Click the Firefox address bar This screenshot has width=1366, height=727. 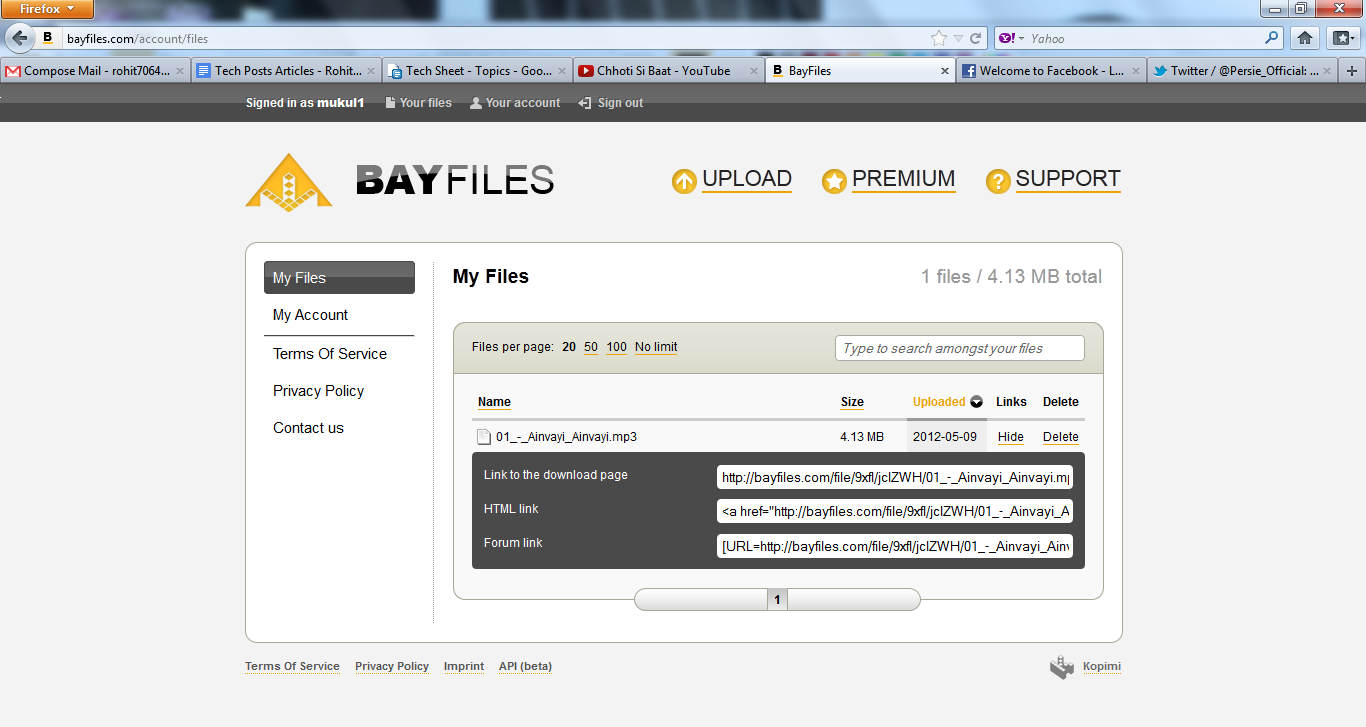pyautogui.click(x=495, y=39)
